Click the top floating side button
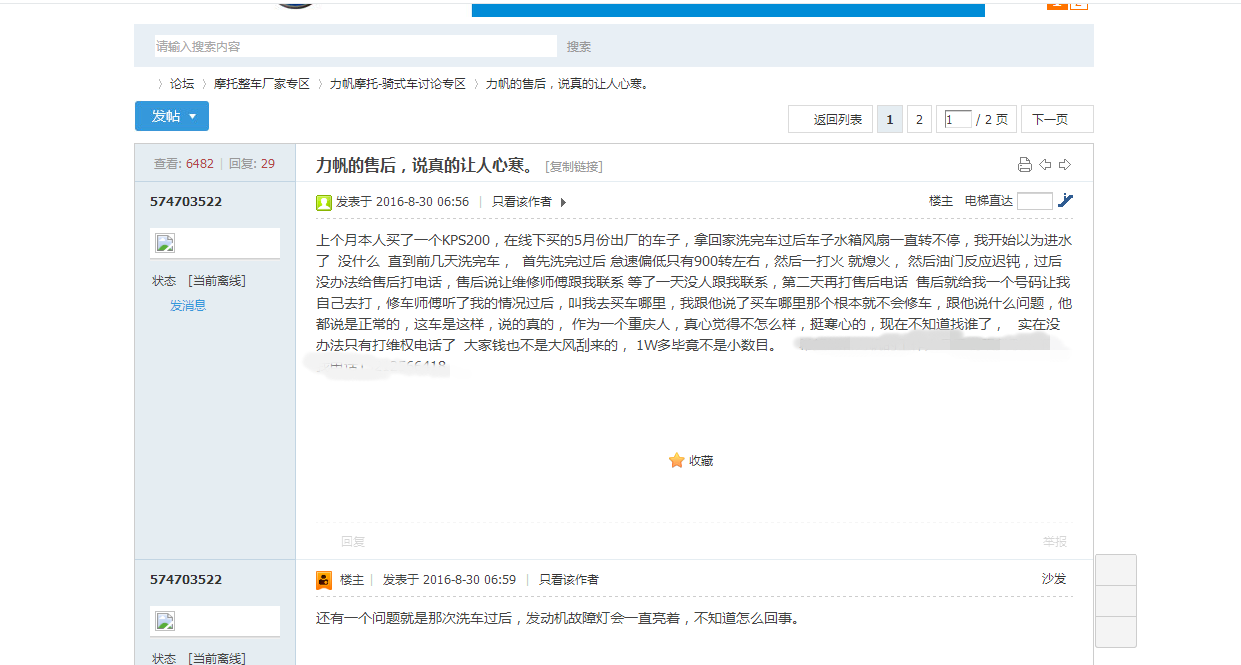This screenshot has height=665, width=1241. 1116,570
